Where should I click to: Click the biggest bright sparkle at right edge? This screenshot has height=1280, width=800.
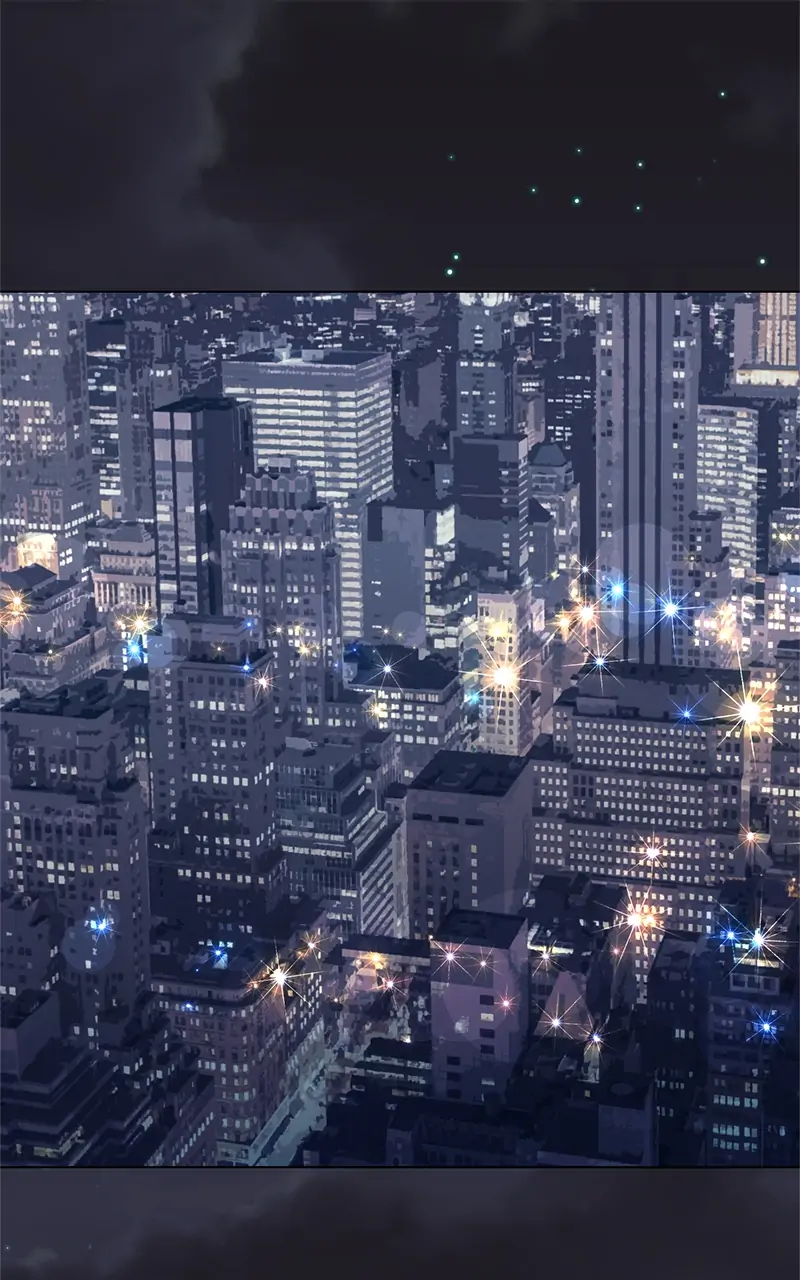click(x=749, y=711)
